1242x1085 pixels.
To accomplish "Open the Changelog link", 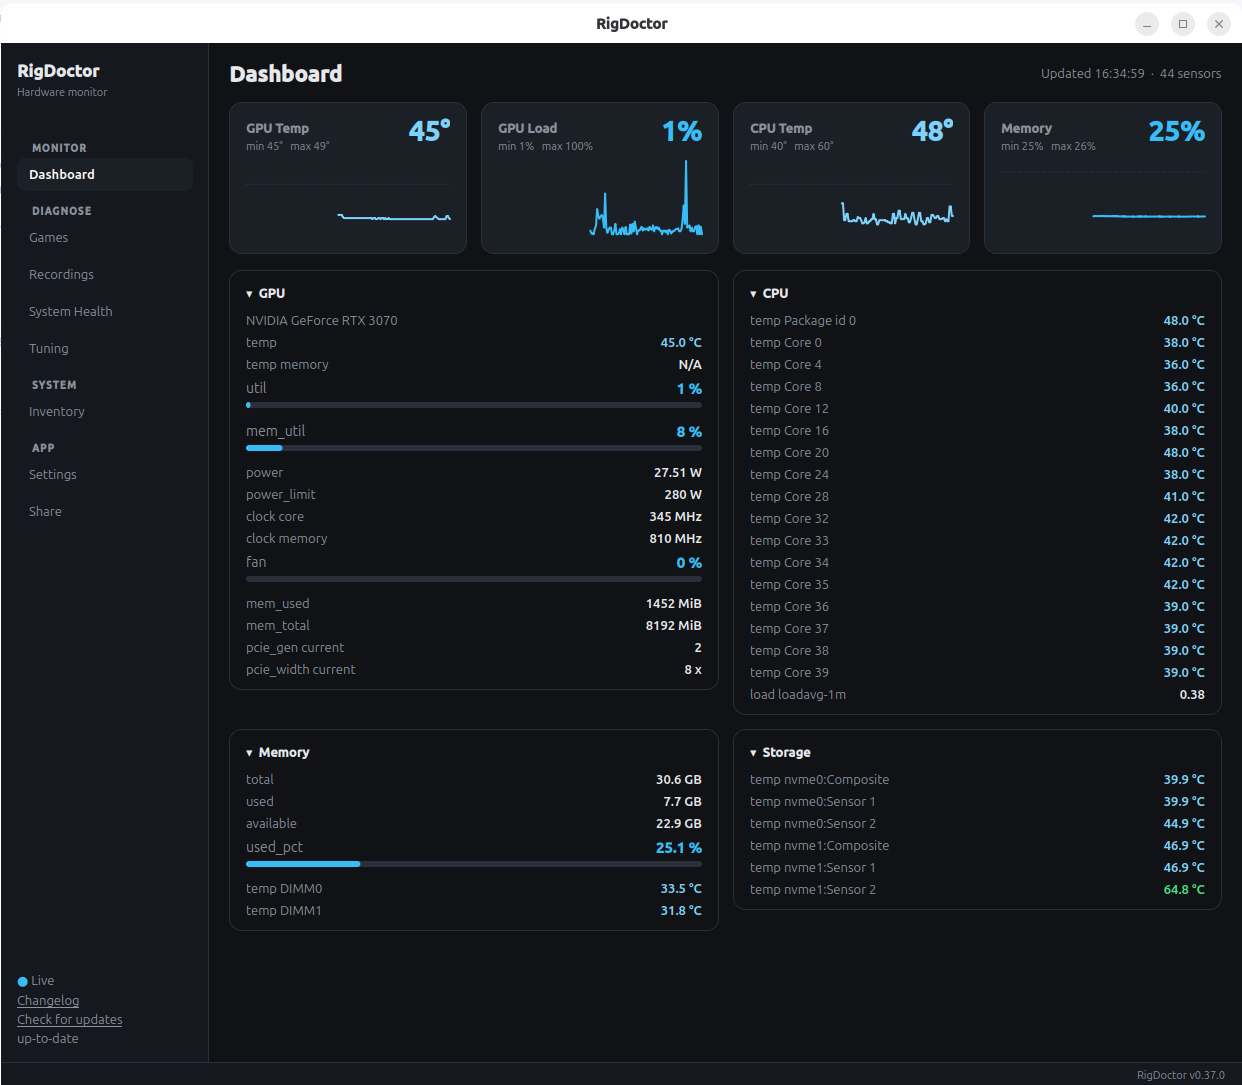I will click(x=48, y=1000).
